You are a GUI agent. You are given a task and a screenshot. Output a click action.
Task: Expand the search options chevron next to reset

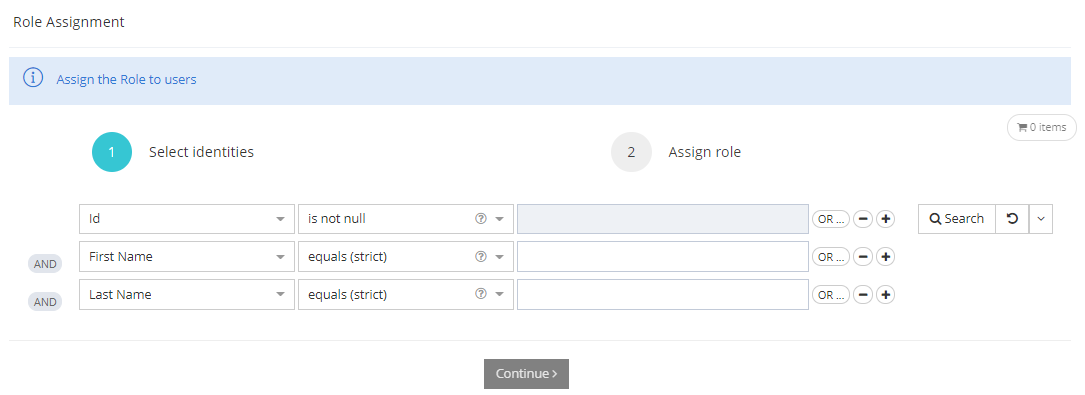(x=1041, y=219)
